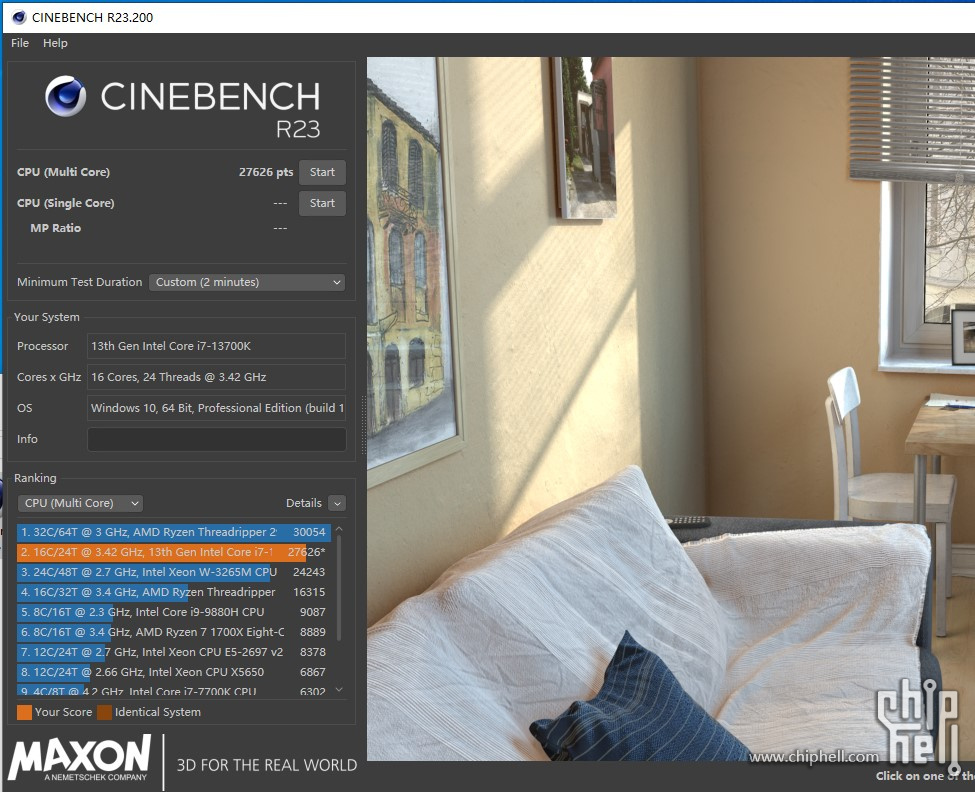Click the rendered room scene image
The height and width of the screenshot is (792, 975).
[x=670, y=408]
